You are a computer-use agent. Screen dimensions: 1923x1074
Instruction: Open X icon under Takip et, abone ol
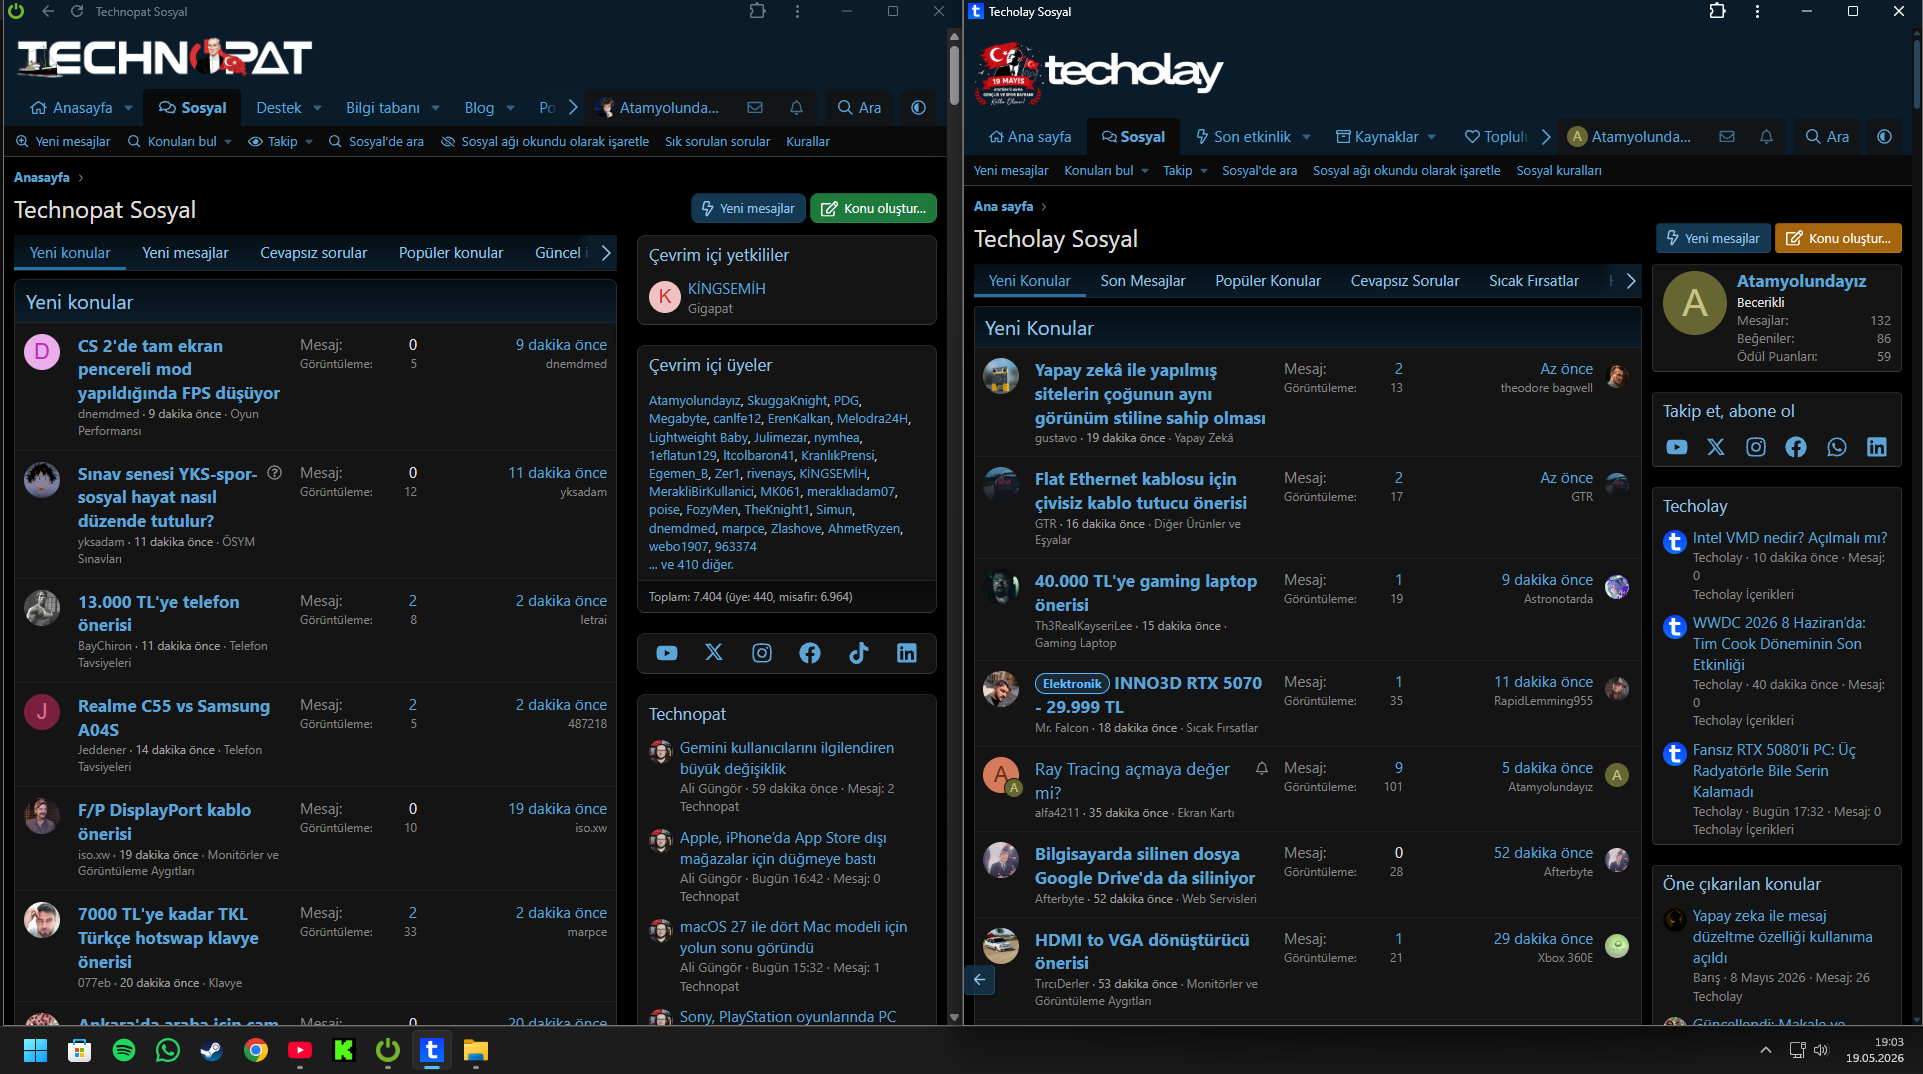click(x=1716, y=447)
